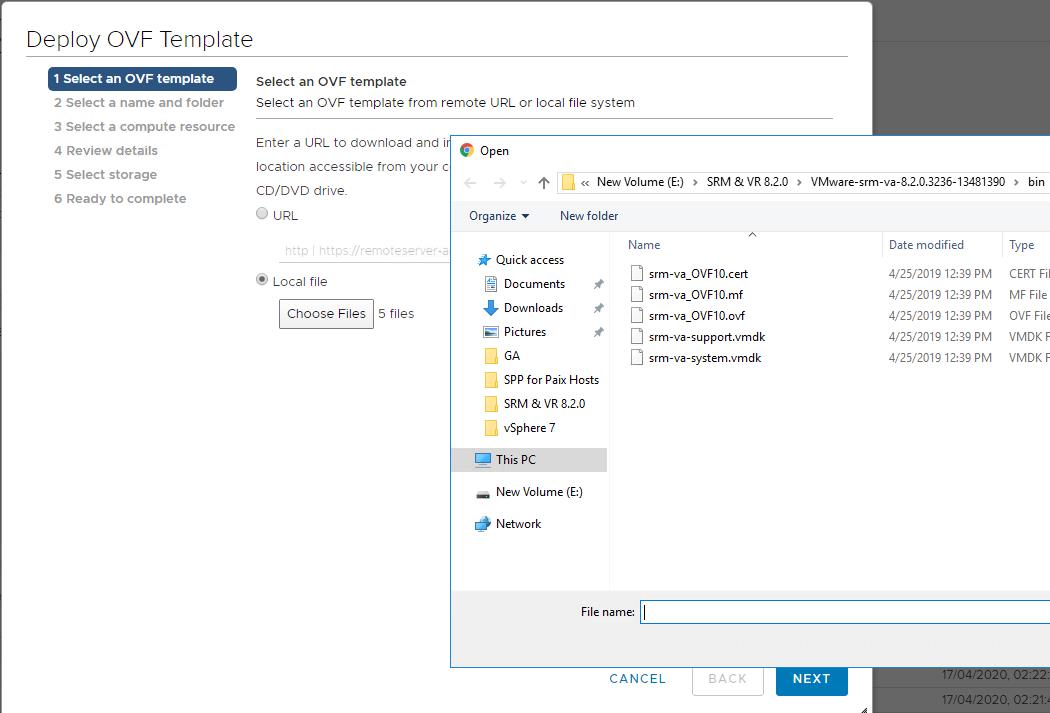Select the Local file radio button

click(x=262, y=280)
